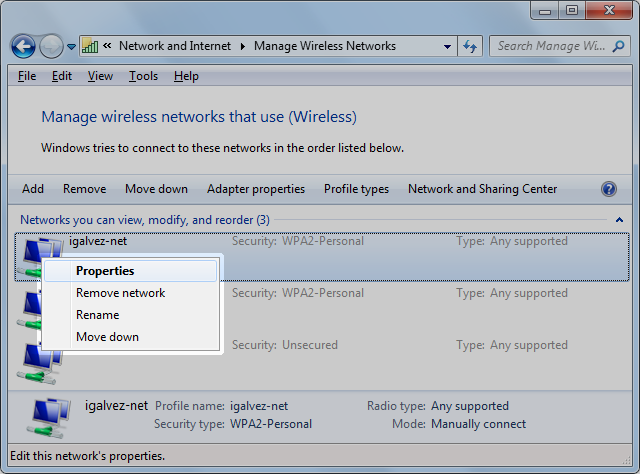
Task: Open recent pages dropdown next to Forward
Action: (72, 47)
